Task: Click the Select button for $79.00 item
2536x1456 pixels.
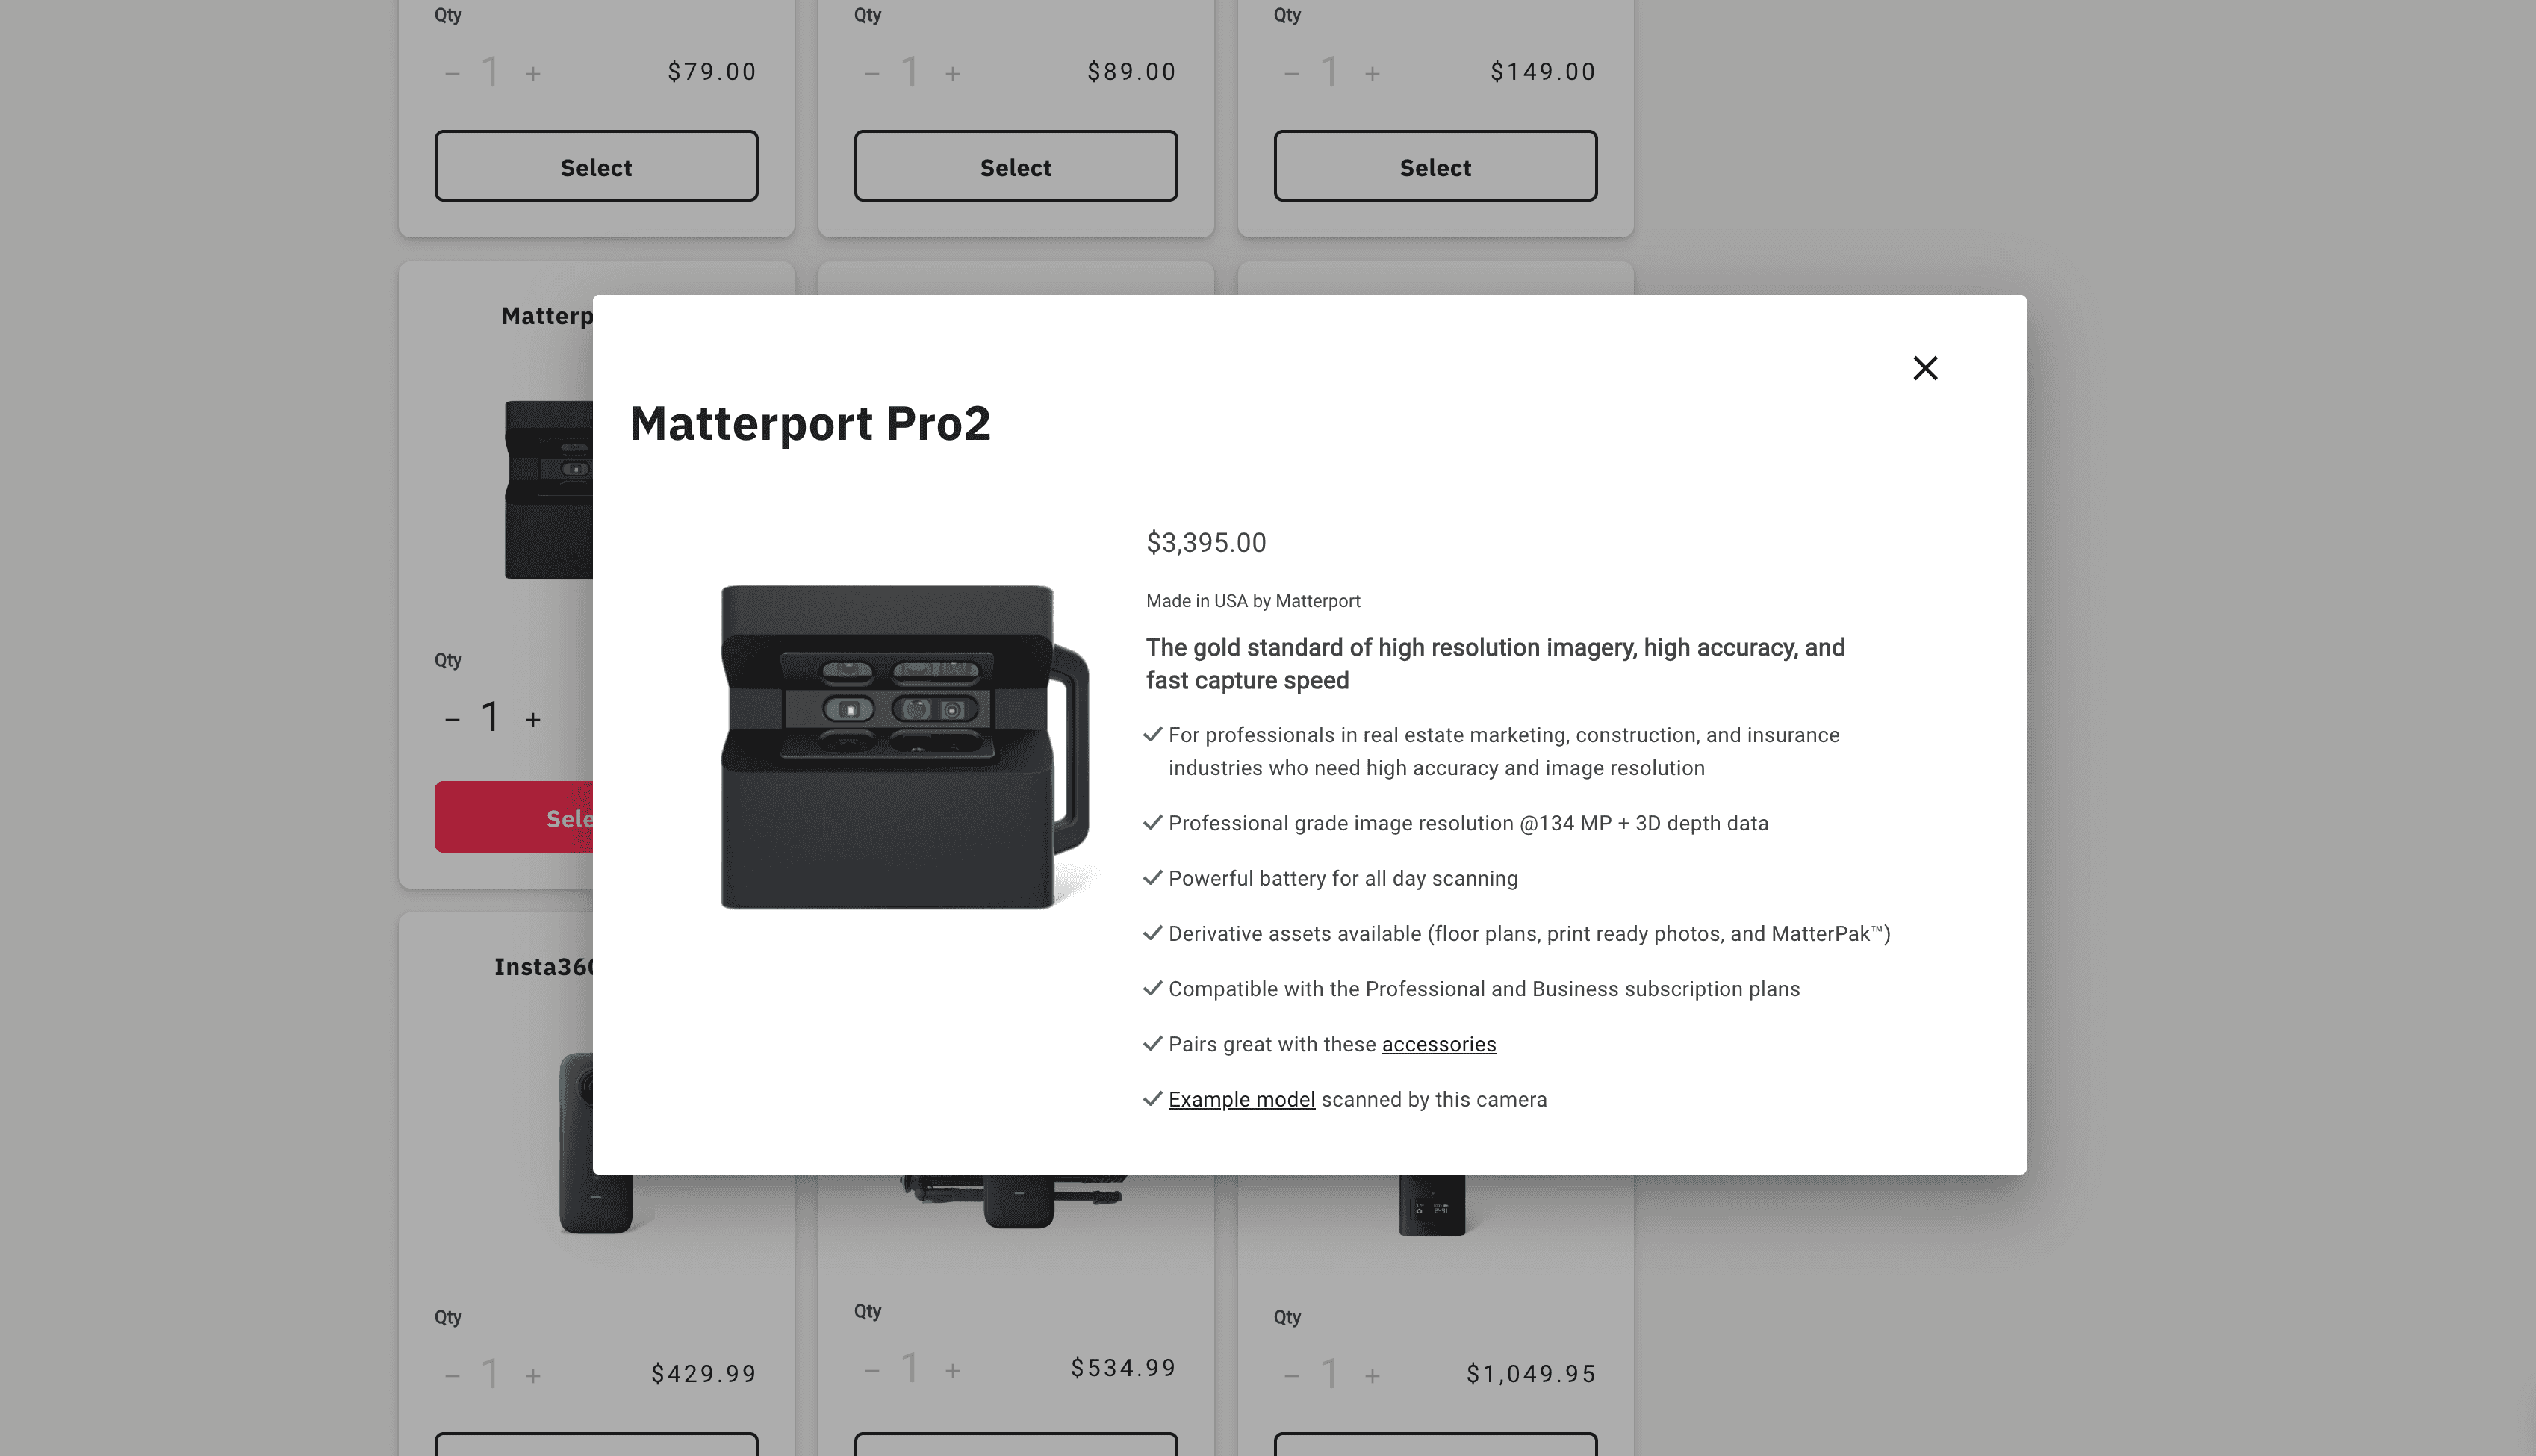Action: pos(596,166)
